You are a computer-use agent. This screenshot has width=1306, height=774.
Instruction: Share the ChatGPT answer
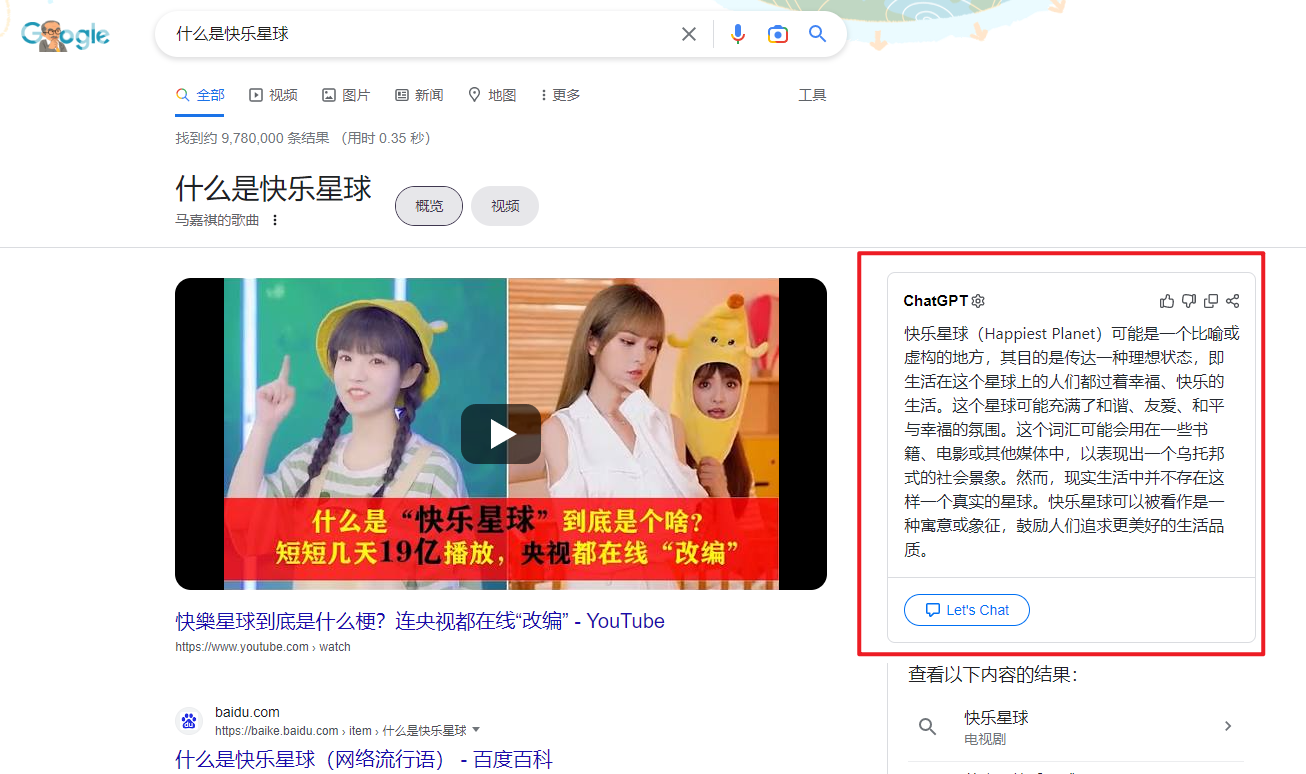1233,301
